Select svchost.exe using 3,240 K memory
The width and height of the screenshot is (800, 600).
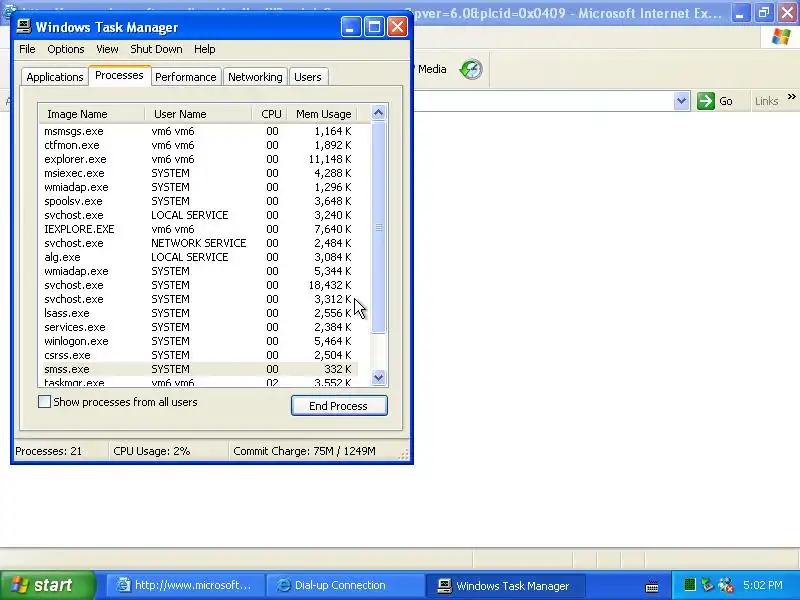pos(198,215)
